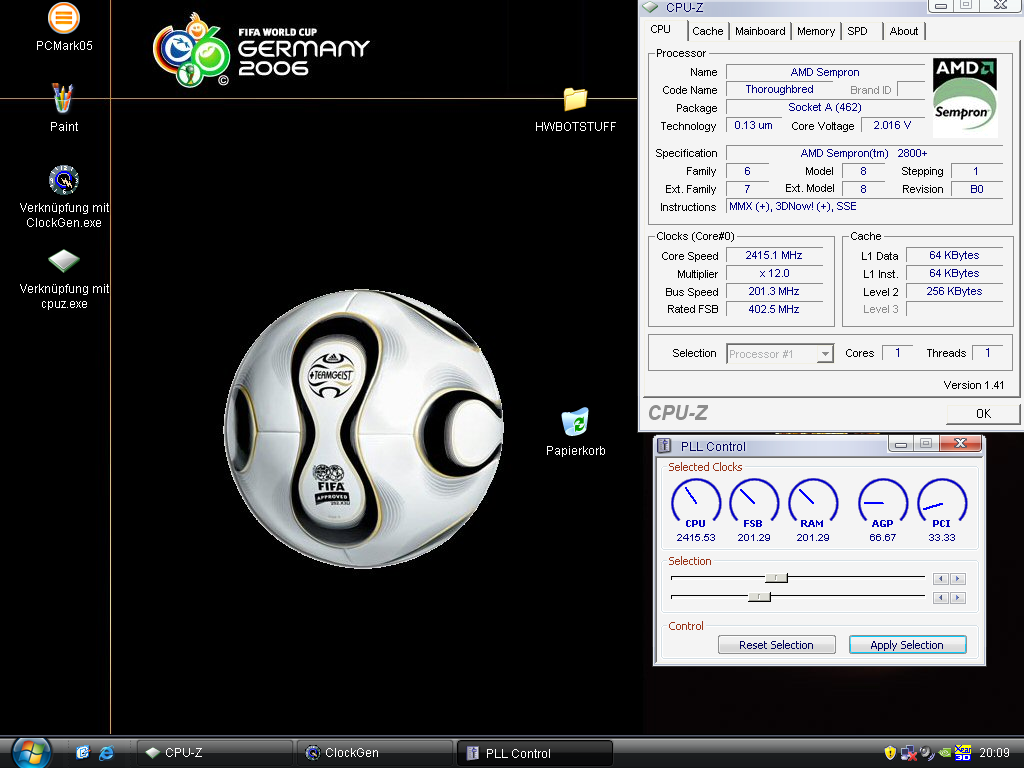Select the Papierkorb recycle bin icon
The image size is (1024, 768).
coord(575,422)
